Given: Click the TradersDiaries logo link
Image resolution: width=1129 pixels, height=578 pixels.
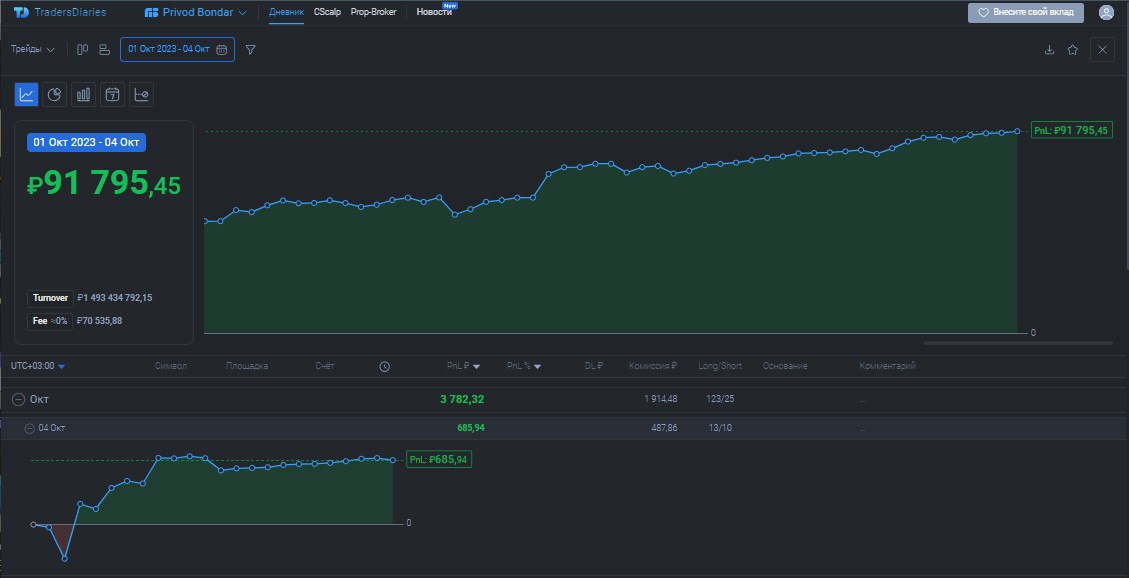Looking at the screenshot, I should [58, 12].
